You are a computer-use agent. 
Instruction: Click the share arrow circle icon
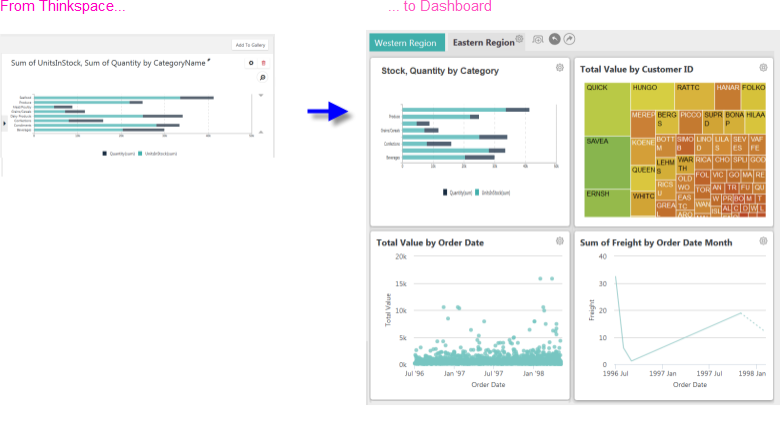(570, 39)
